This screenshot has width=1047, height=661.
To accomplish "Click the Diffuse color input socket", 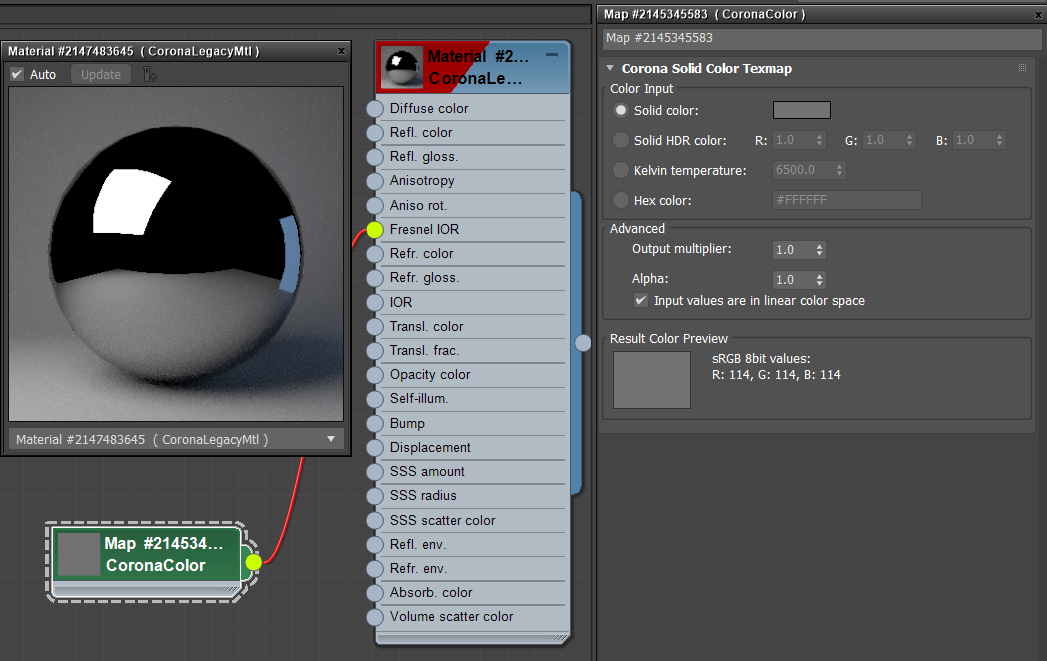I will [x=375, y=109].
